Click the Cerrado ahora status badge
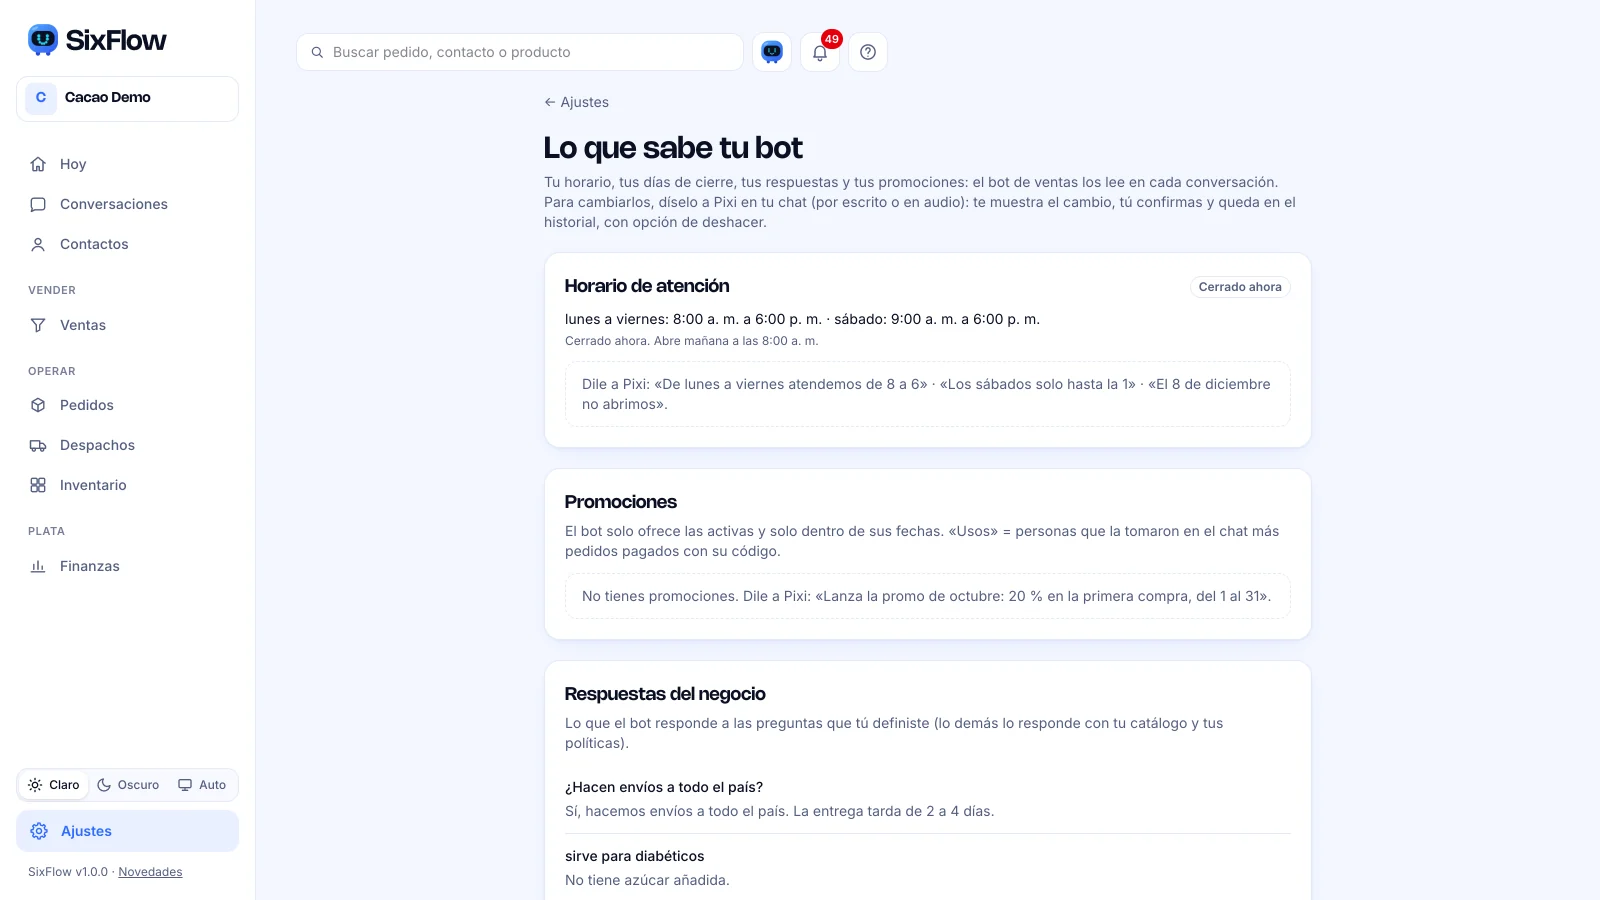This screenshot has height=900, width=1600. (1240, 287)
